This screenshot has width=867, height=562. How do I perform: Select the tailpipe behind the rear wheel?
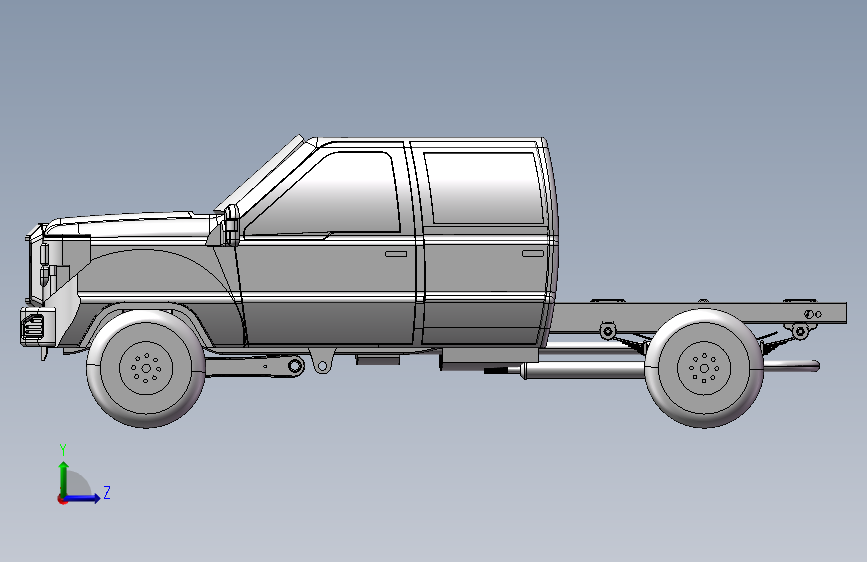pos(792,365)
